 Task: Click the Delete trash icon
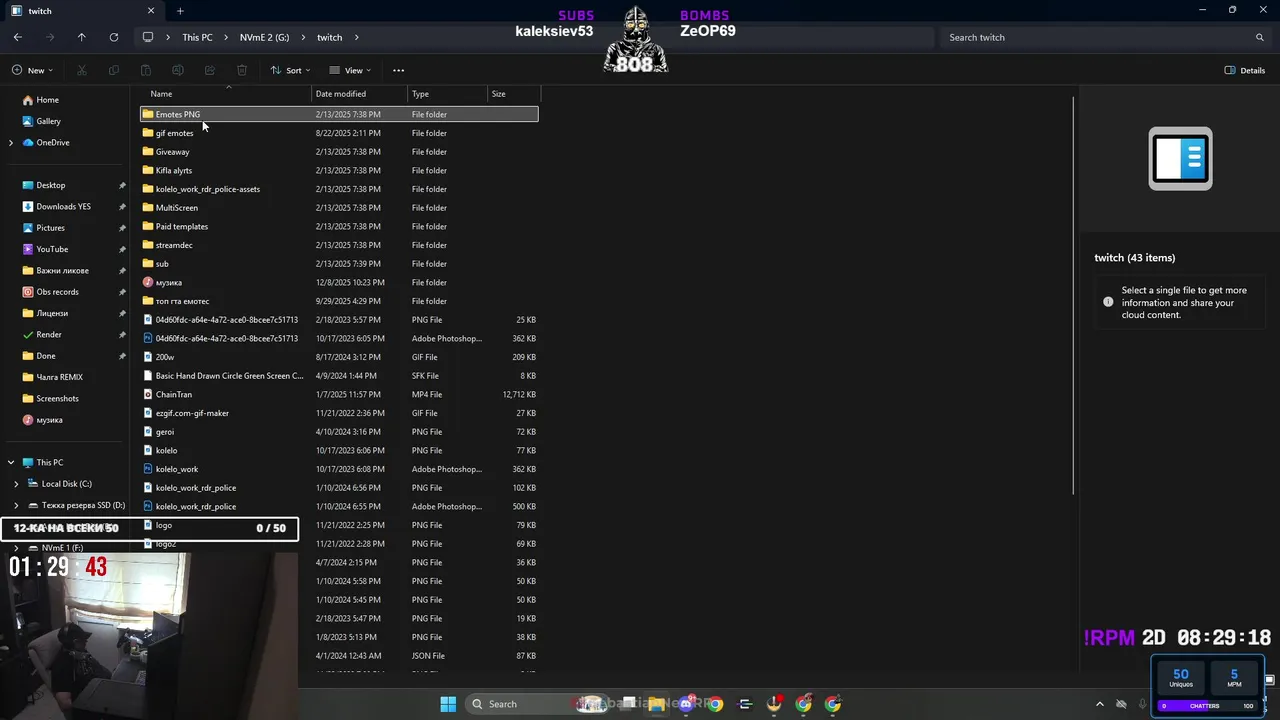(x=242, y=70)
